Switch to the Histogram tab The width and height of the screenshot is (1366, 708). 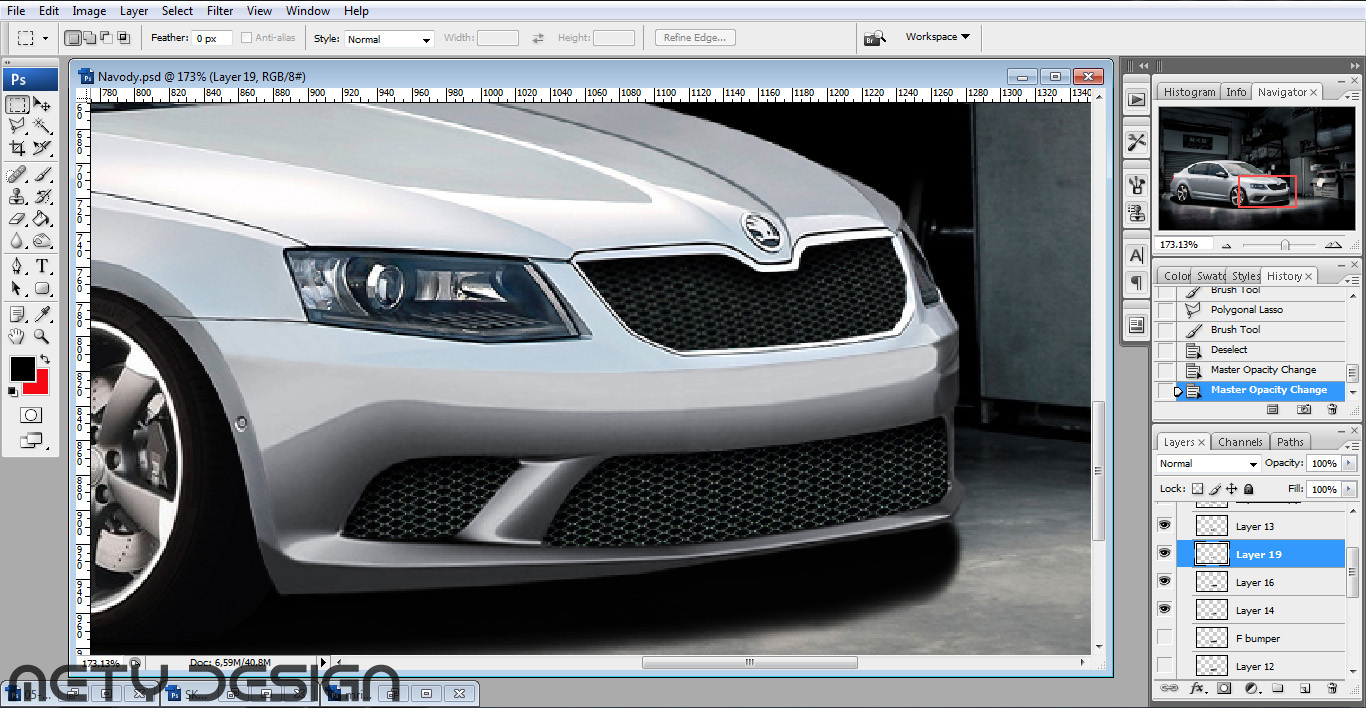[x=1189, y=92]
